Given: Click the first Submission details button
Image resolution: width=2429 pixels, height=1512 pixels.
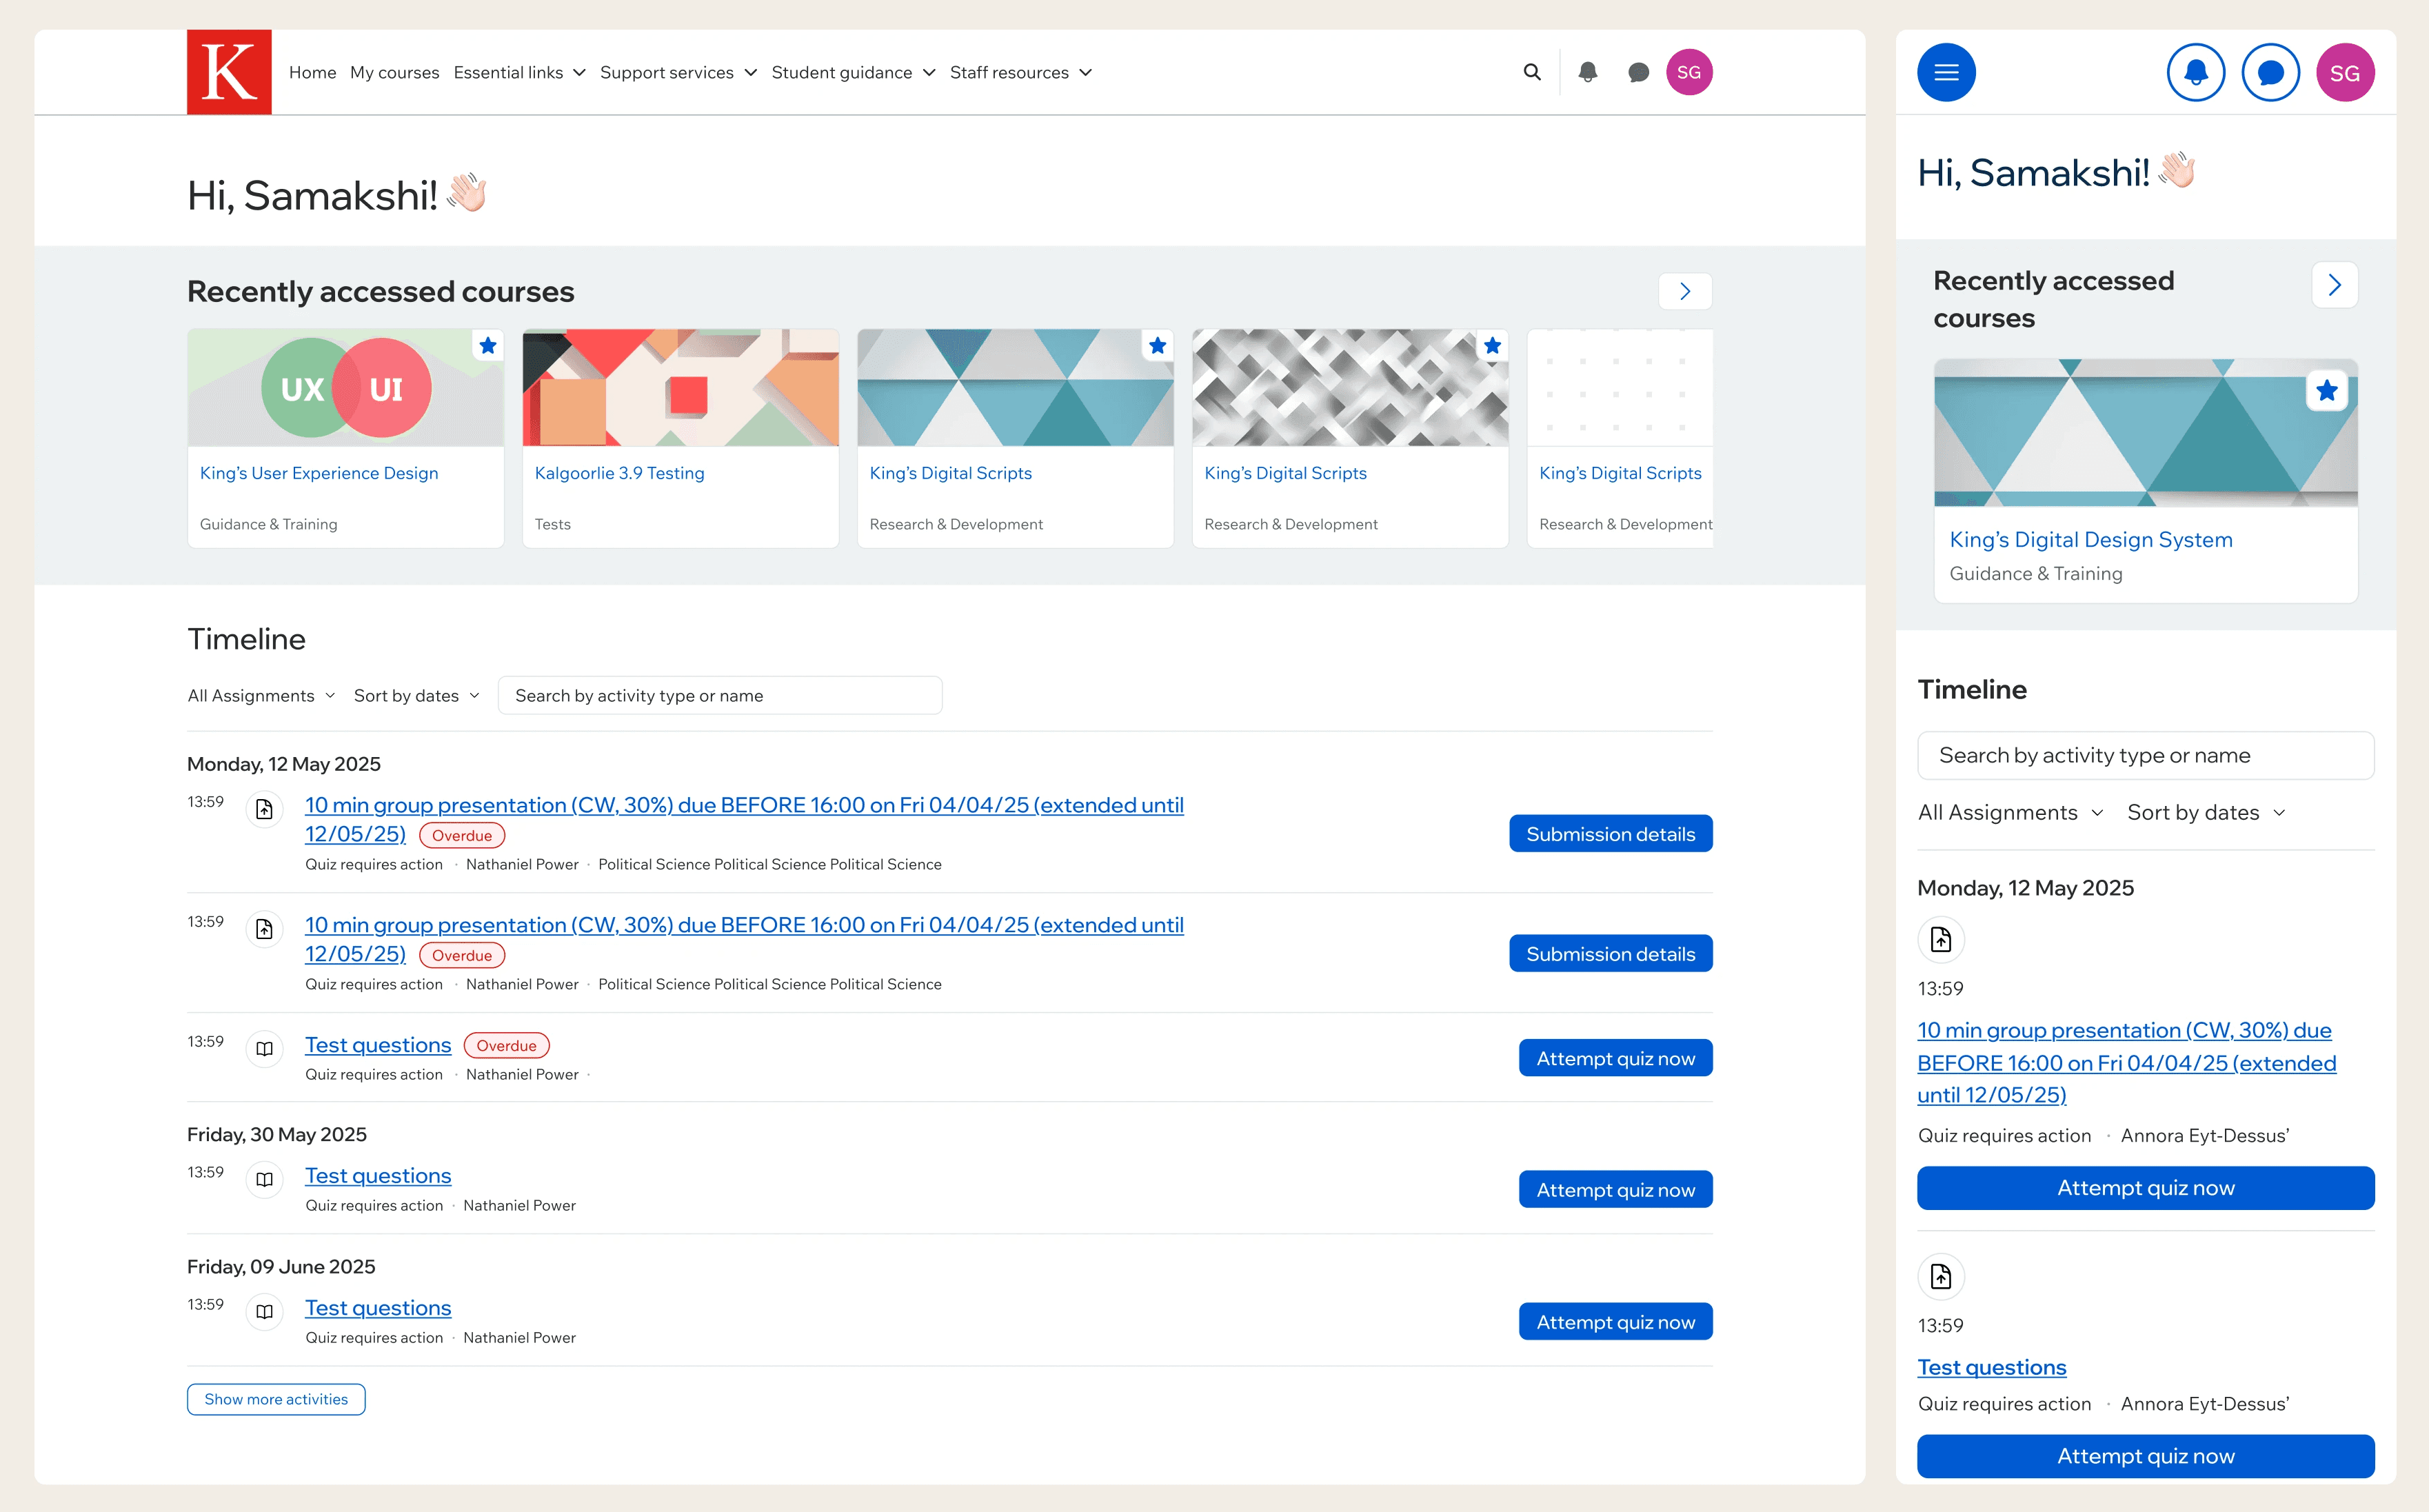Looking at the screenshot, I should (x=1610, y=834).
